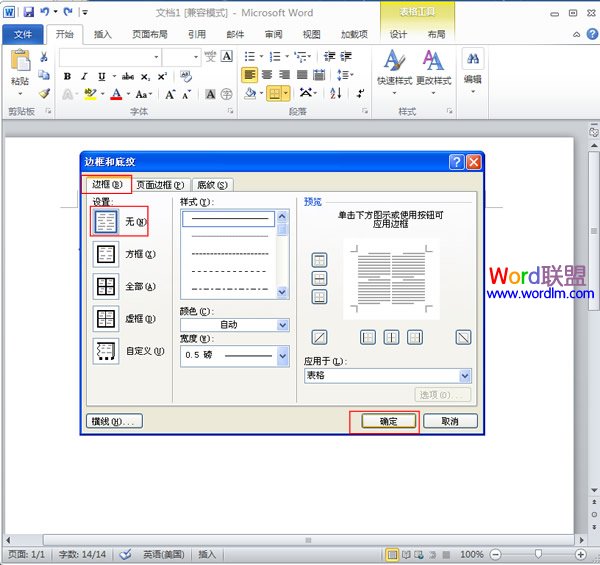
Task: Toggle Bold formatting
Action: 67,76
